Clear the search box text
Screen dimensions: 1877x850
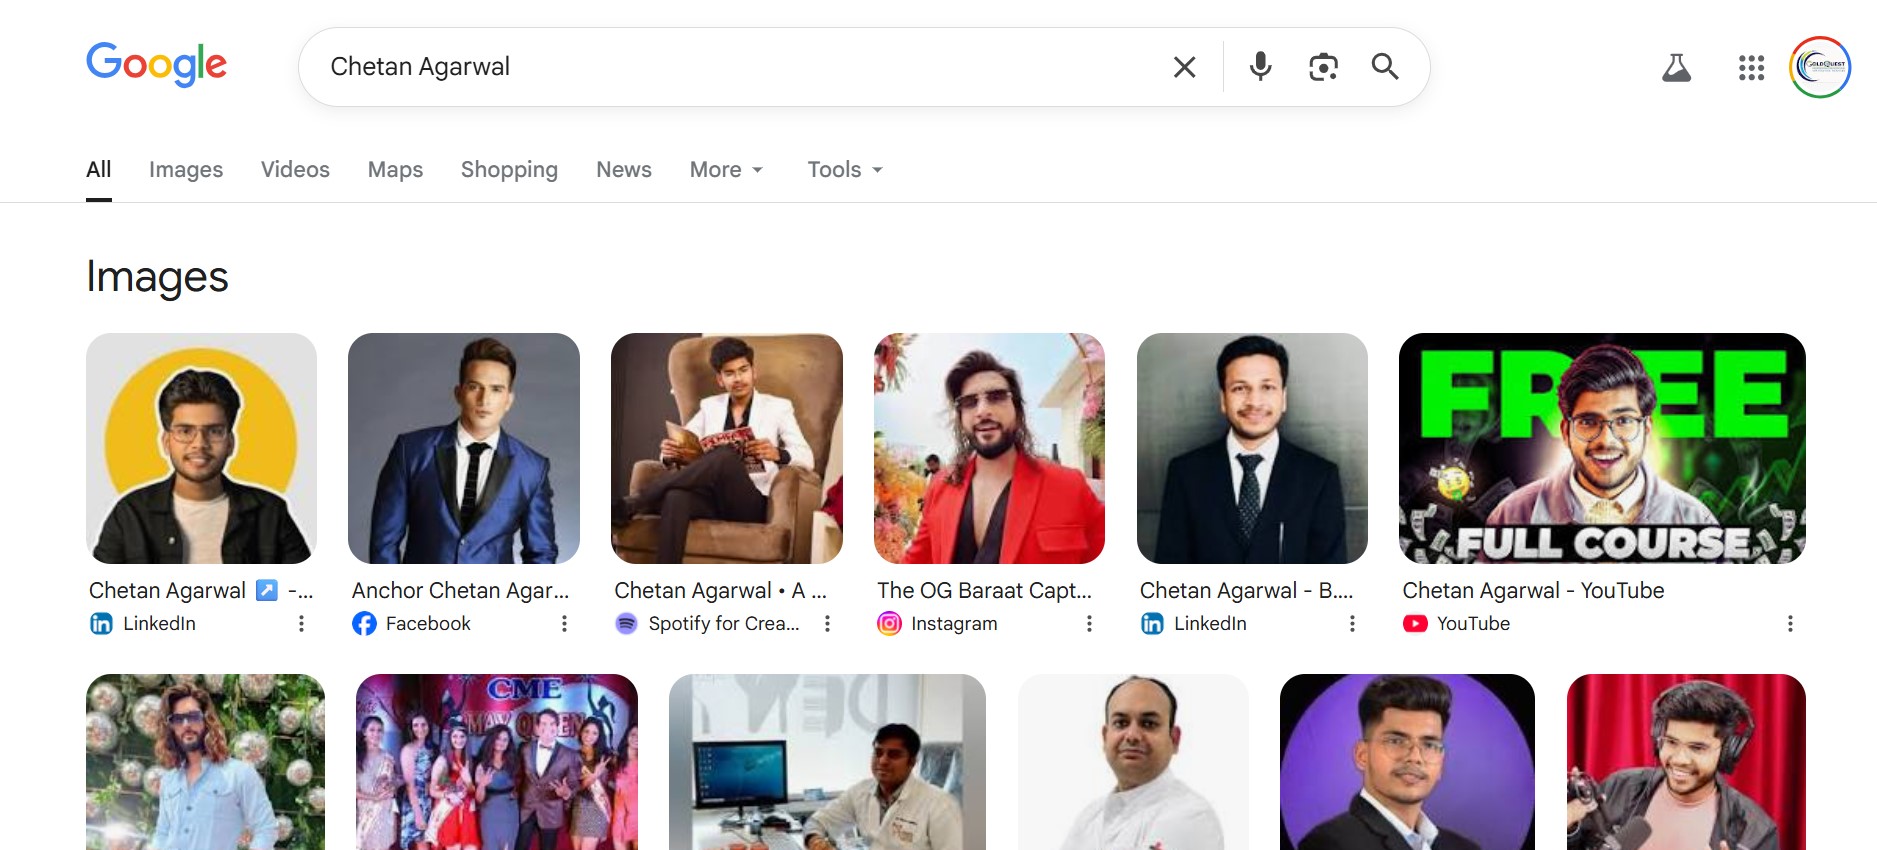pos(1184,67)
